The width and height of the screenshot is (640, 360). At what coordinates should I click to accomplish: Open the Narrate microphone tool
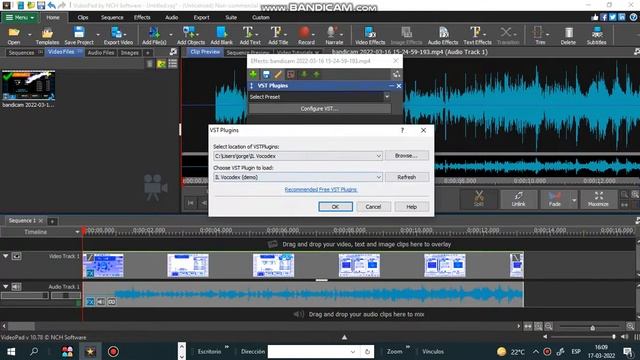click(334, 36)
